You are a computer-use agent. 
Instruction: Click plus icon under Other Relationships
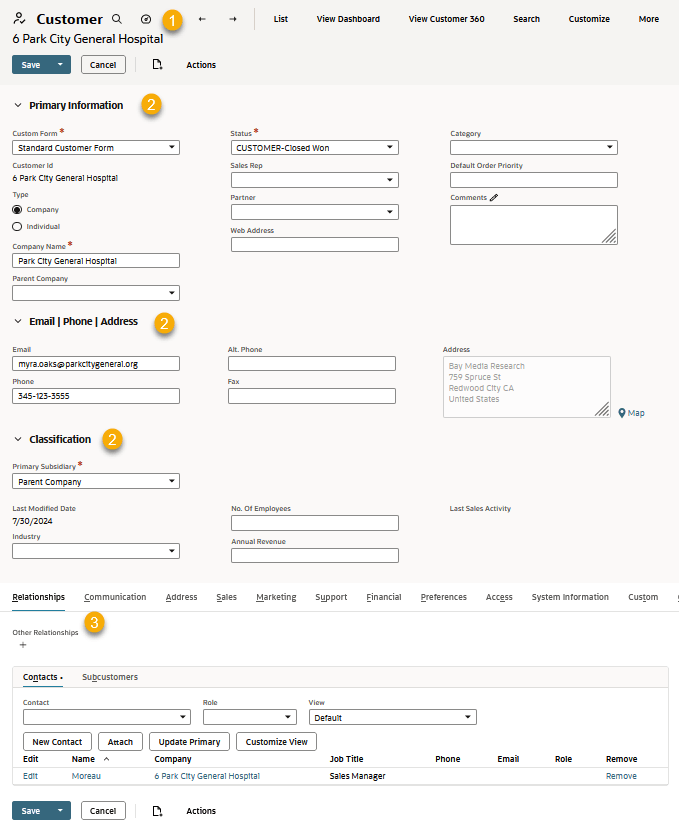click(x=23, y=645)
